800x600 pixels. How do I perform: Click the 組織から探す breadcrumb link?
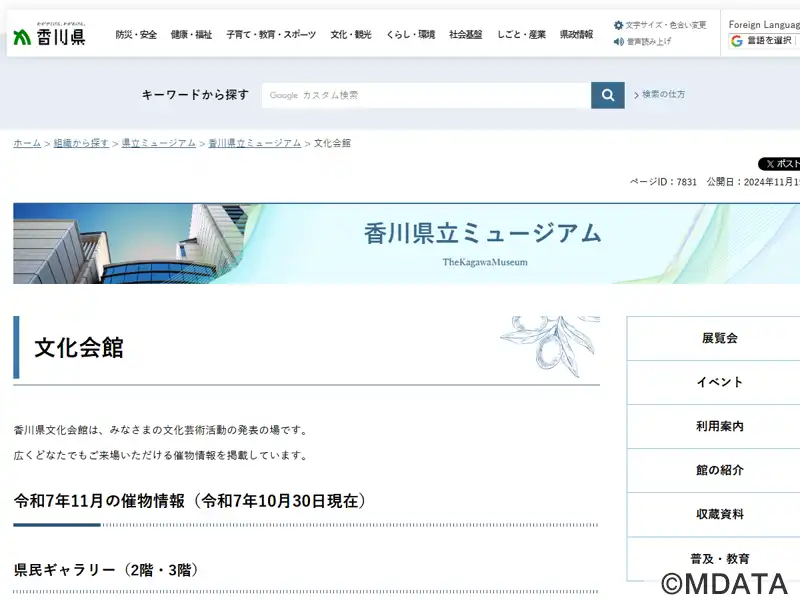pos(81,143)
